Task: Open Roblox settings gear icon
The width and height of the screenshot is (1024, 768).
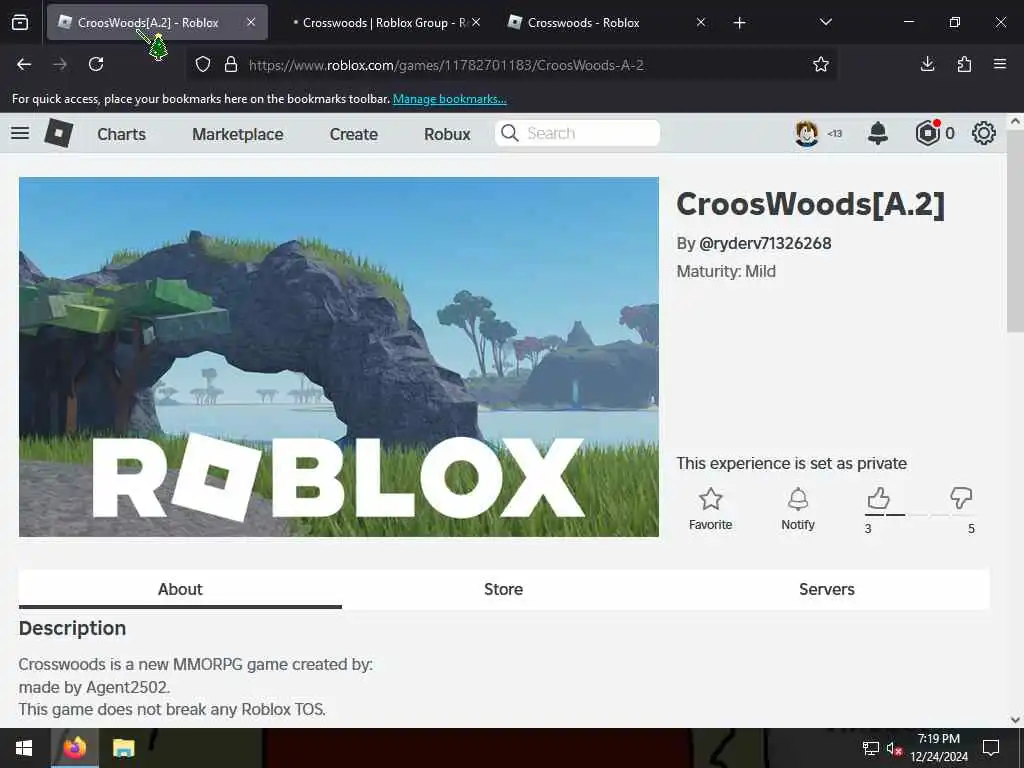Action: pyautogui.click(x=984, y=133)
